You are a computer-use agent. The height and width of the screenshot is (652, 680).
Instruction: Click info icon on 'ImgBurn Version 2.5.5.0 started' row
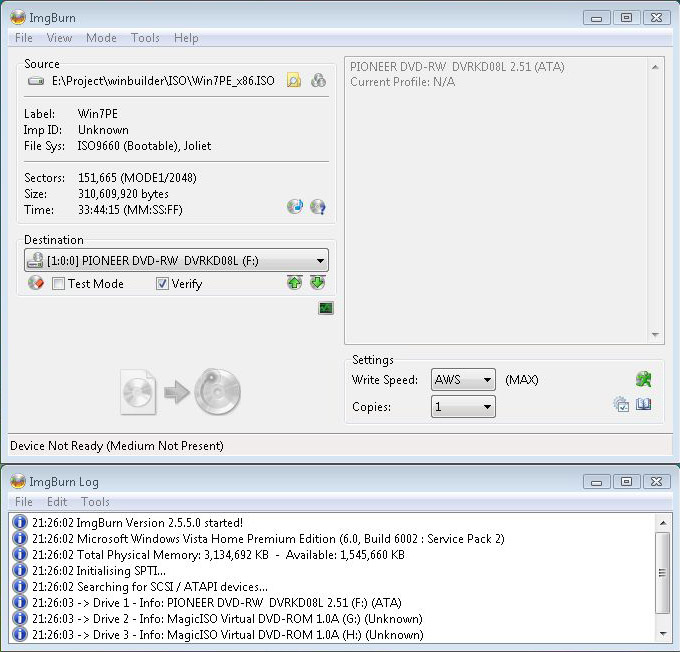(20, 522)
